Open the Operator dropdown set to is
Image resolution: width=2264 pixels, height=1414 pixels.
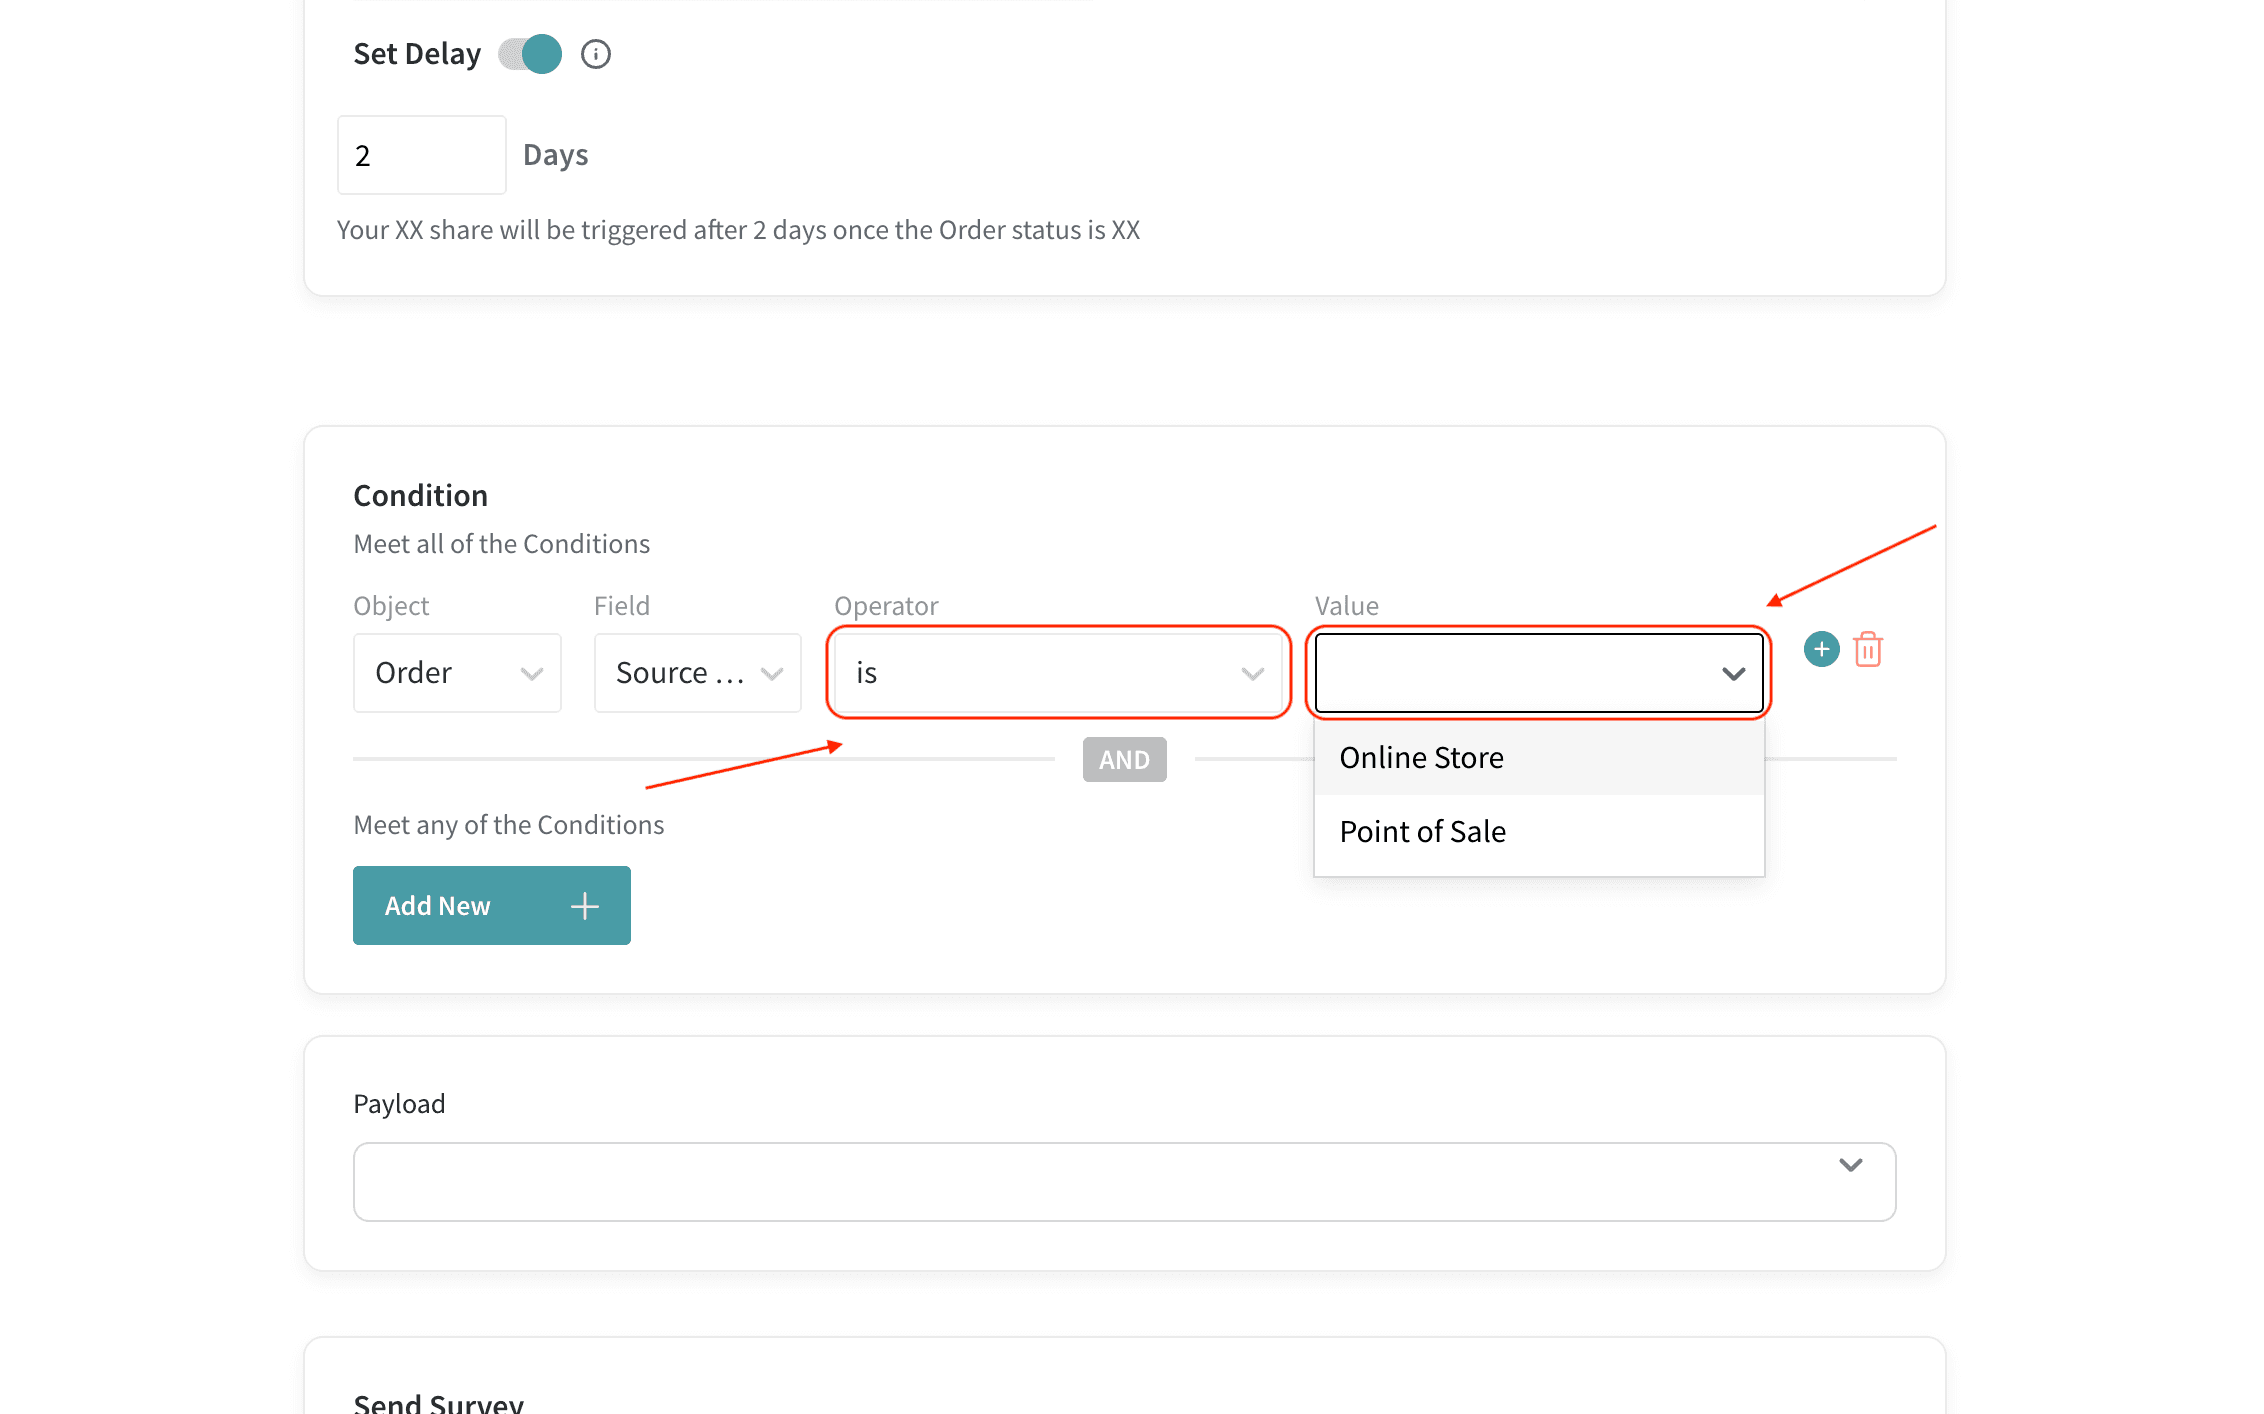pyautogui.click(x=1058, y=673)
